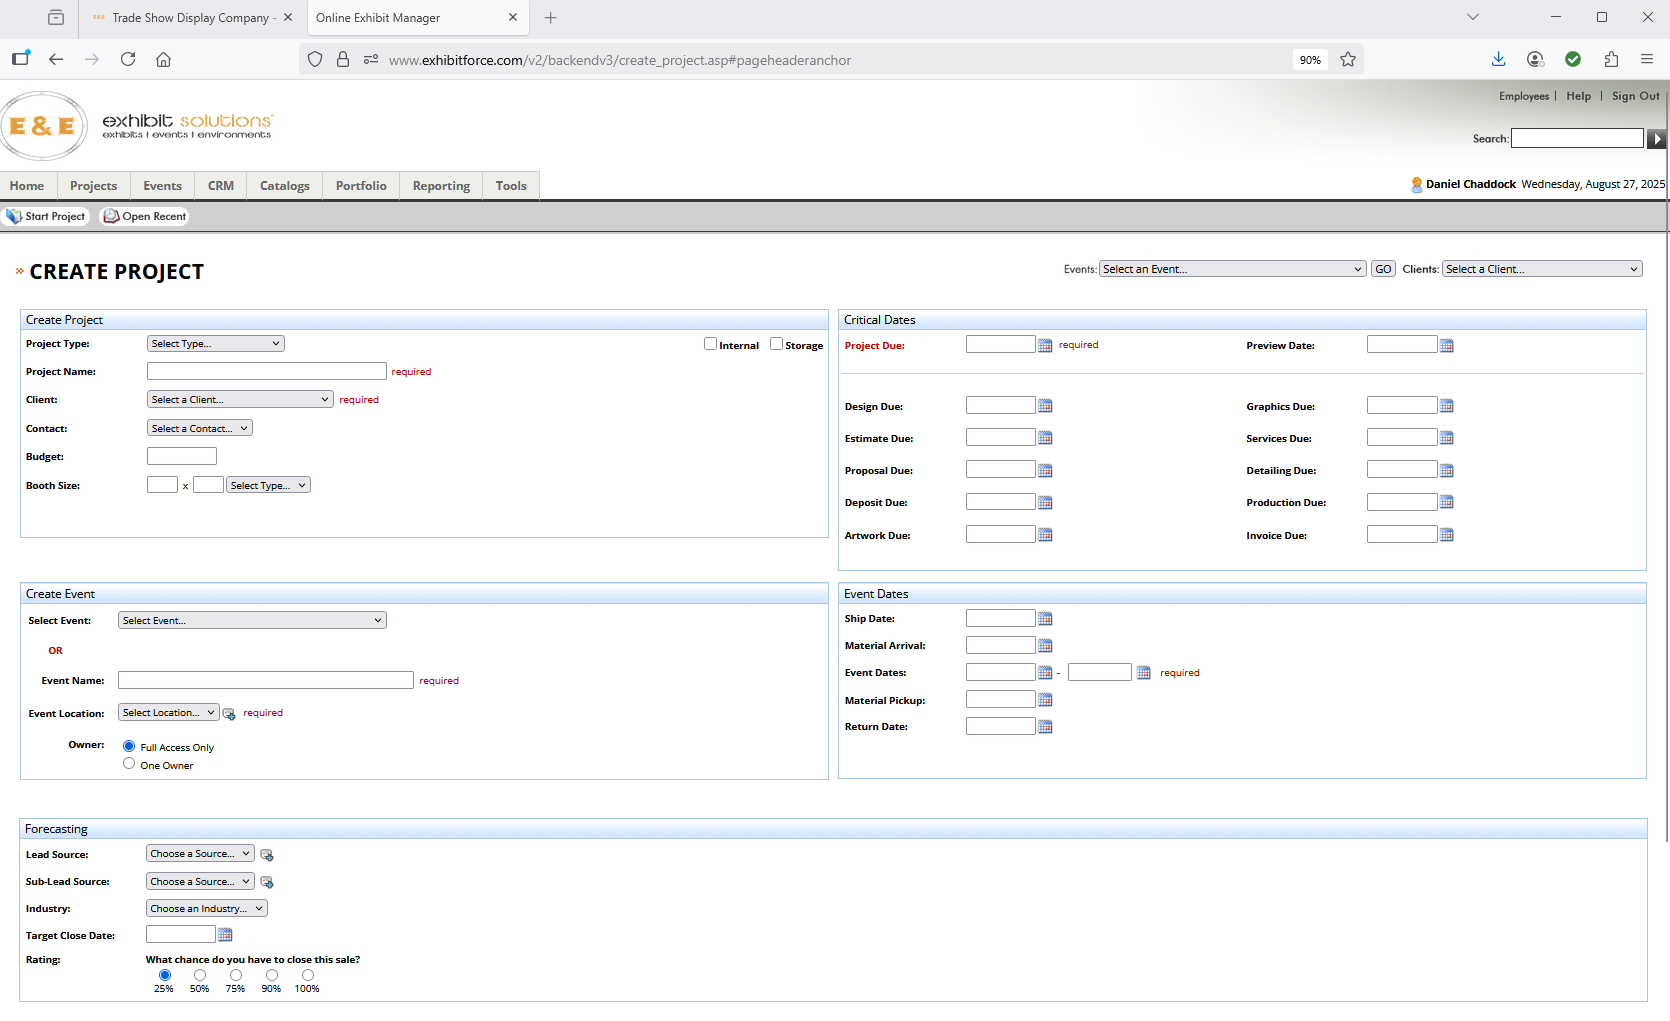Open calendar picker for Proposal Due
1670x1021 pixels.
point(1045,470)
